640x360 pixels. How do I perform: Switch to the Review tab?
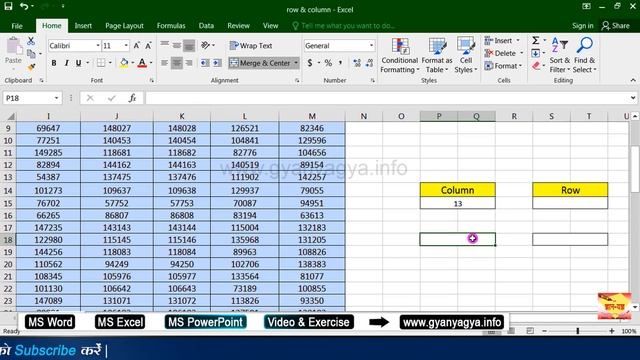(238, 26)
